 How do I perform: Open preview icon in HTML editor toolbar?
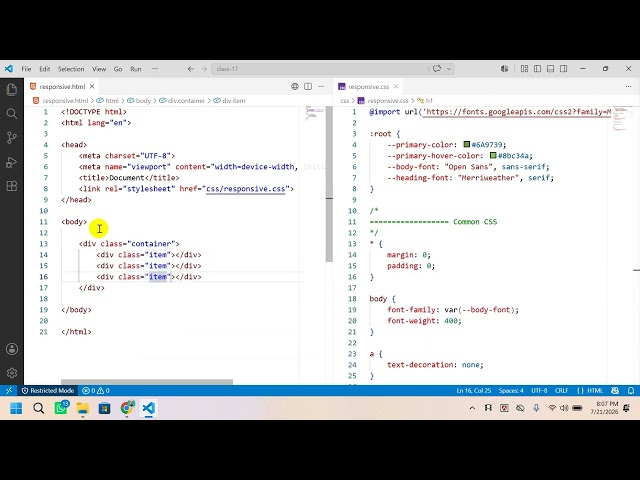[295, 87]
